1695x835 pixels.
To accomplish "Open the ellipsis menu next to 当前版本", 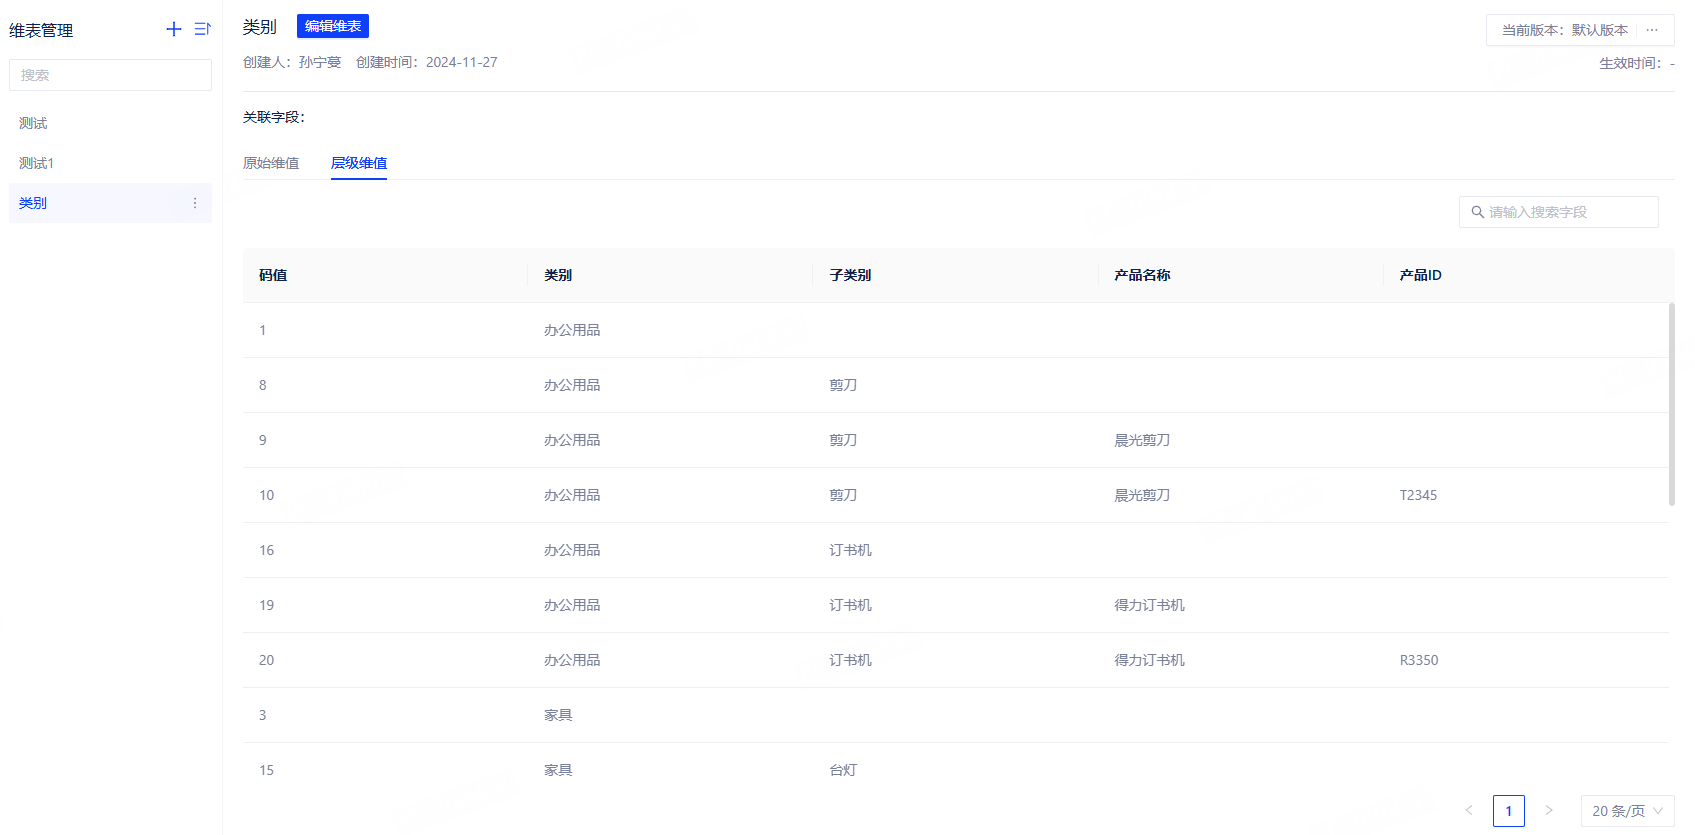I will click(x=1652, y=30).
